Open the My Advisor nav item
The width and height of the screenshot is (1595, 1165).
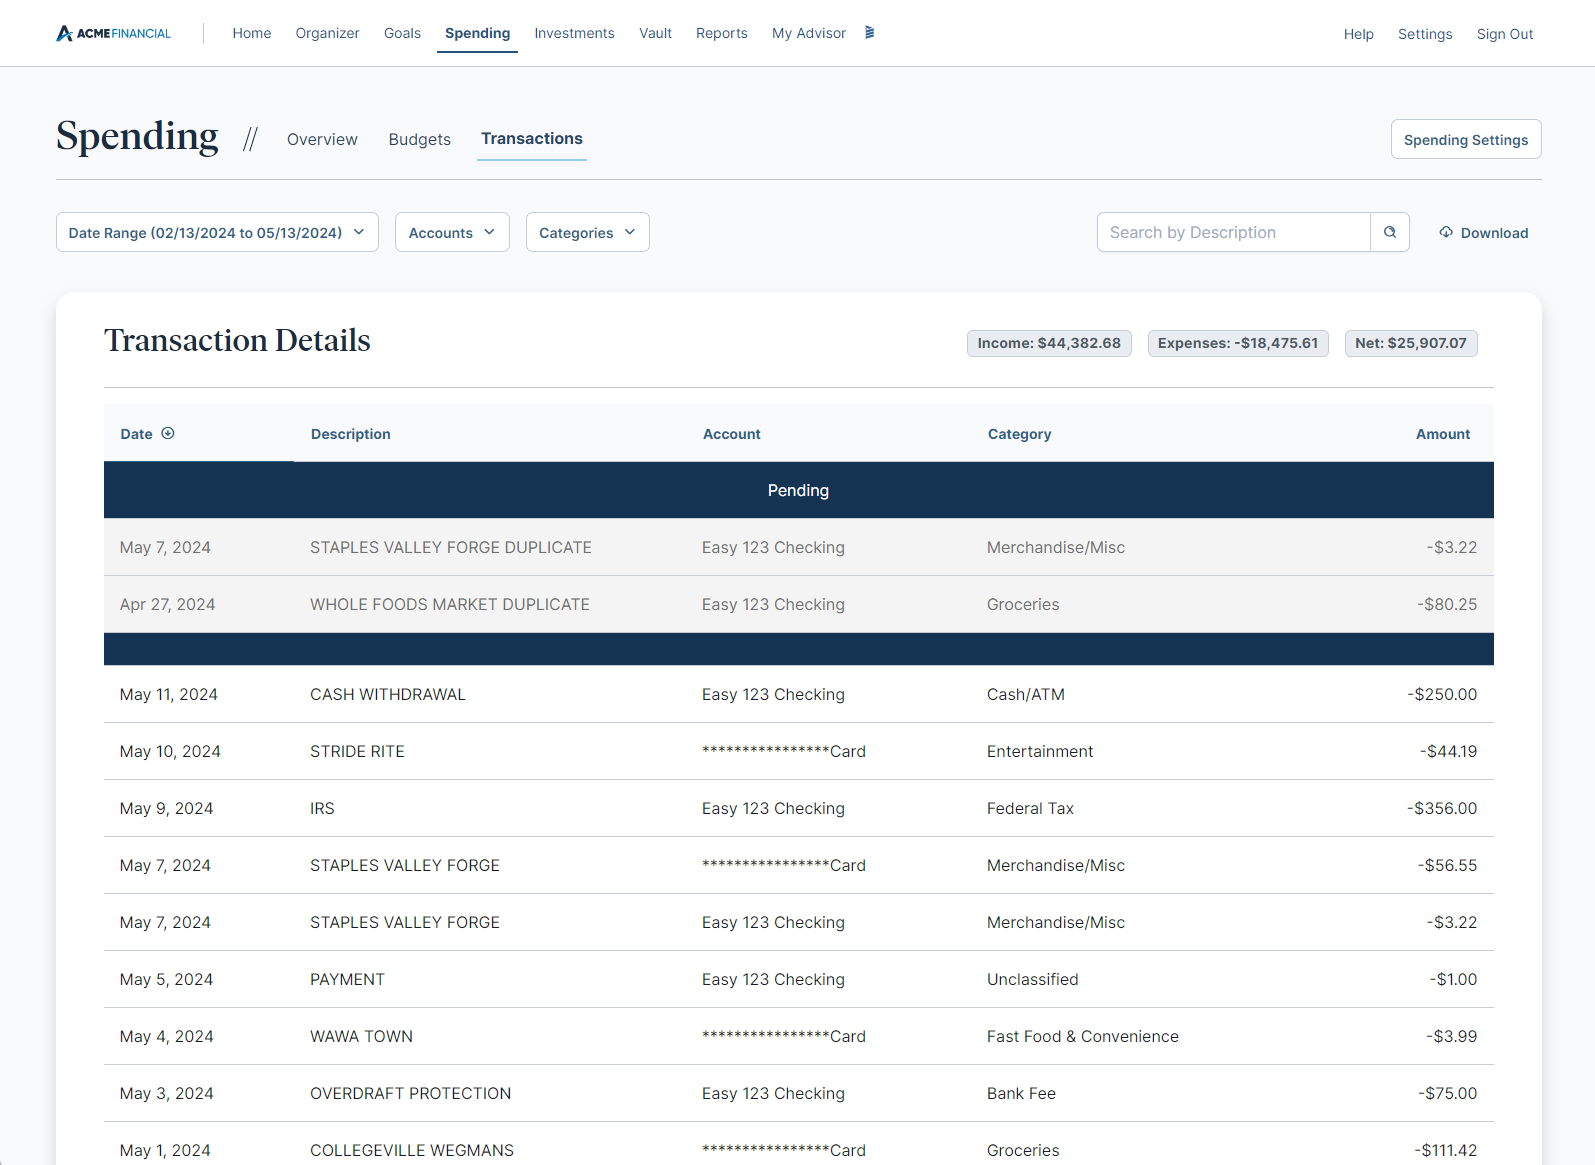808,33
